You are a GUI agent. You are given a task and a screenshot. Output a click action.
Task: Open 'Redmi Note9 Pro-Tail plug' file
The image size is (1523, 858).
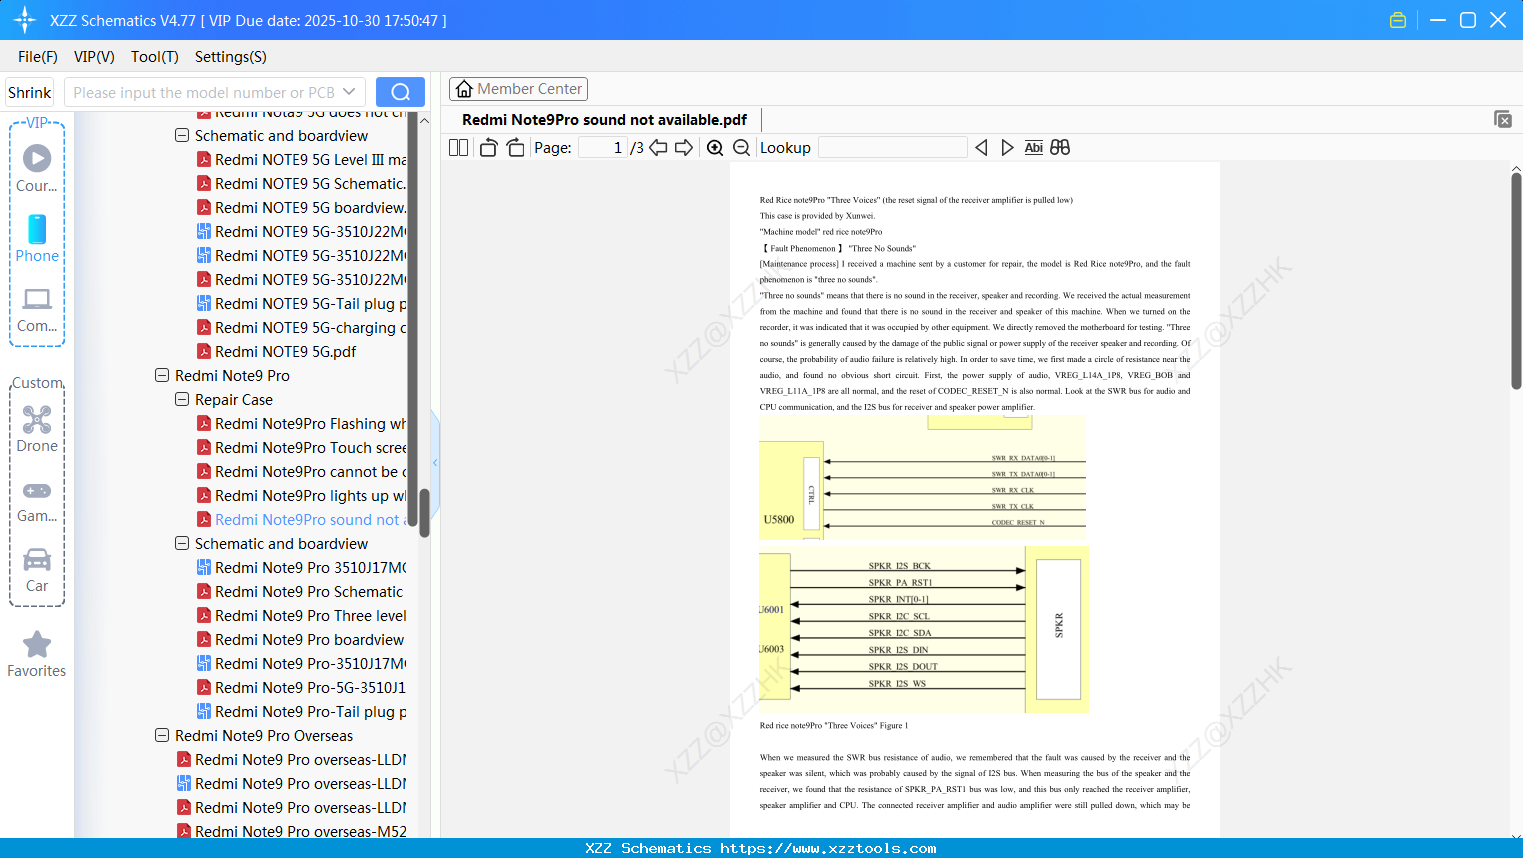(x=301, y=712)
